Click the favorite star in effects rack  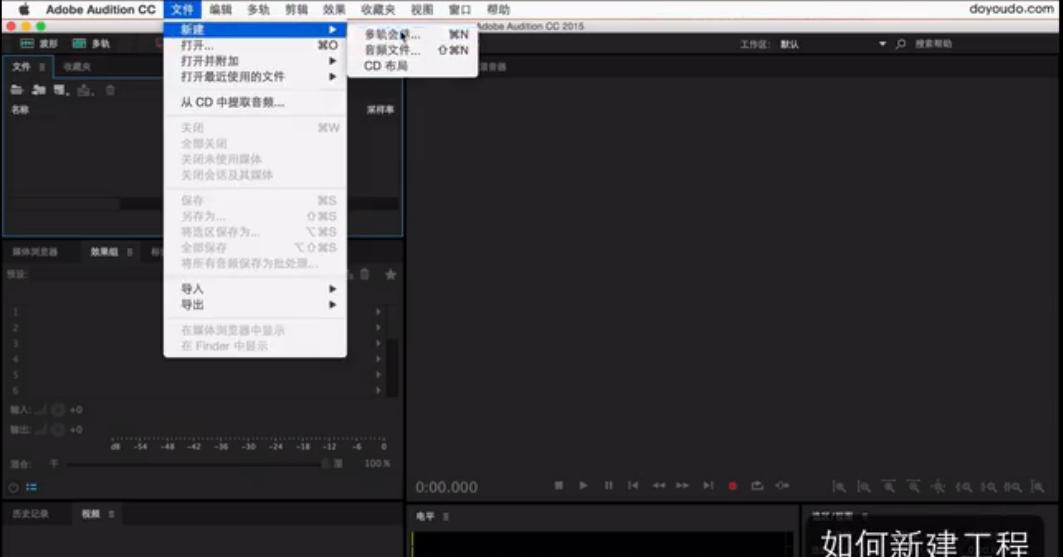[x=390, y=274]
